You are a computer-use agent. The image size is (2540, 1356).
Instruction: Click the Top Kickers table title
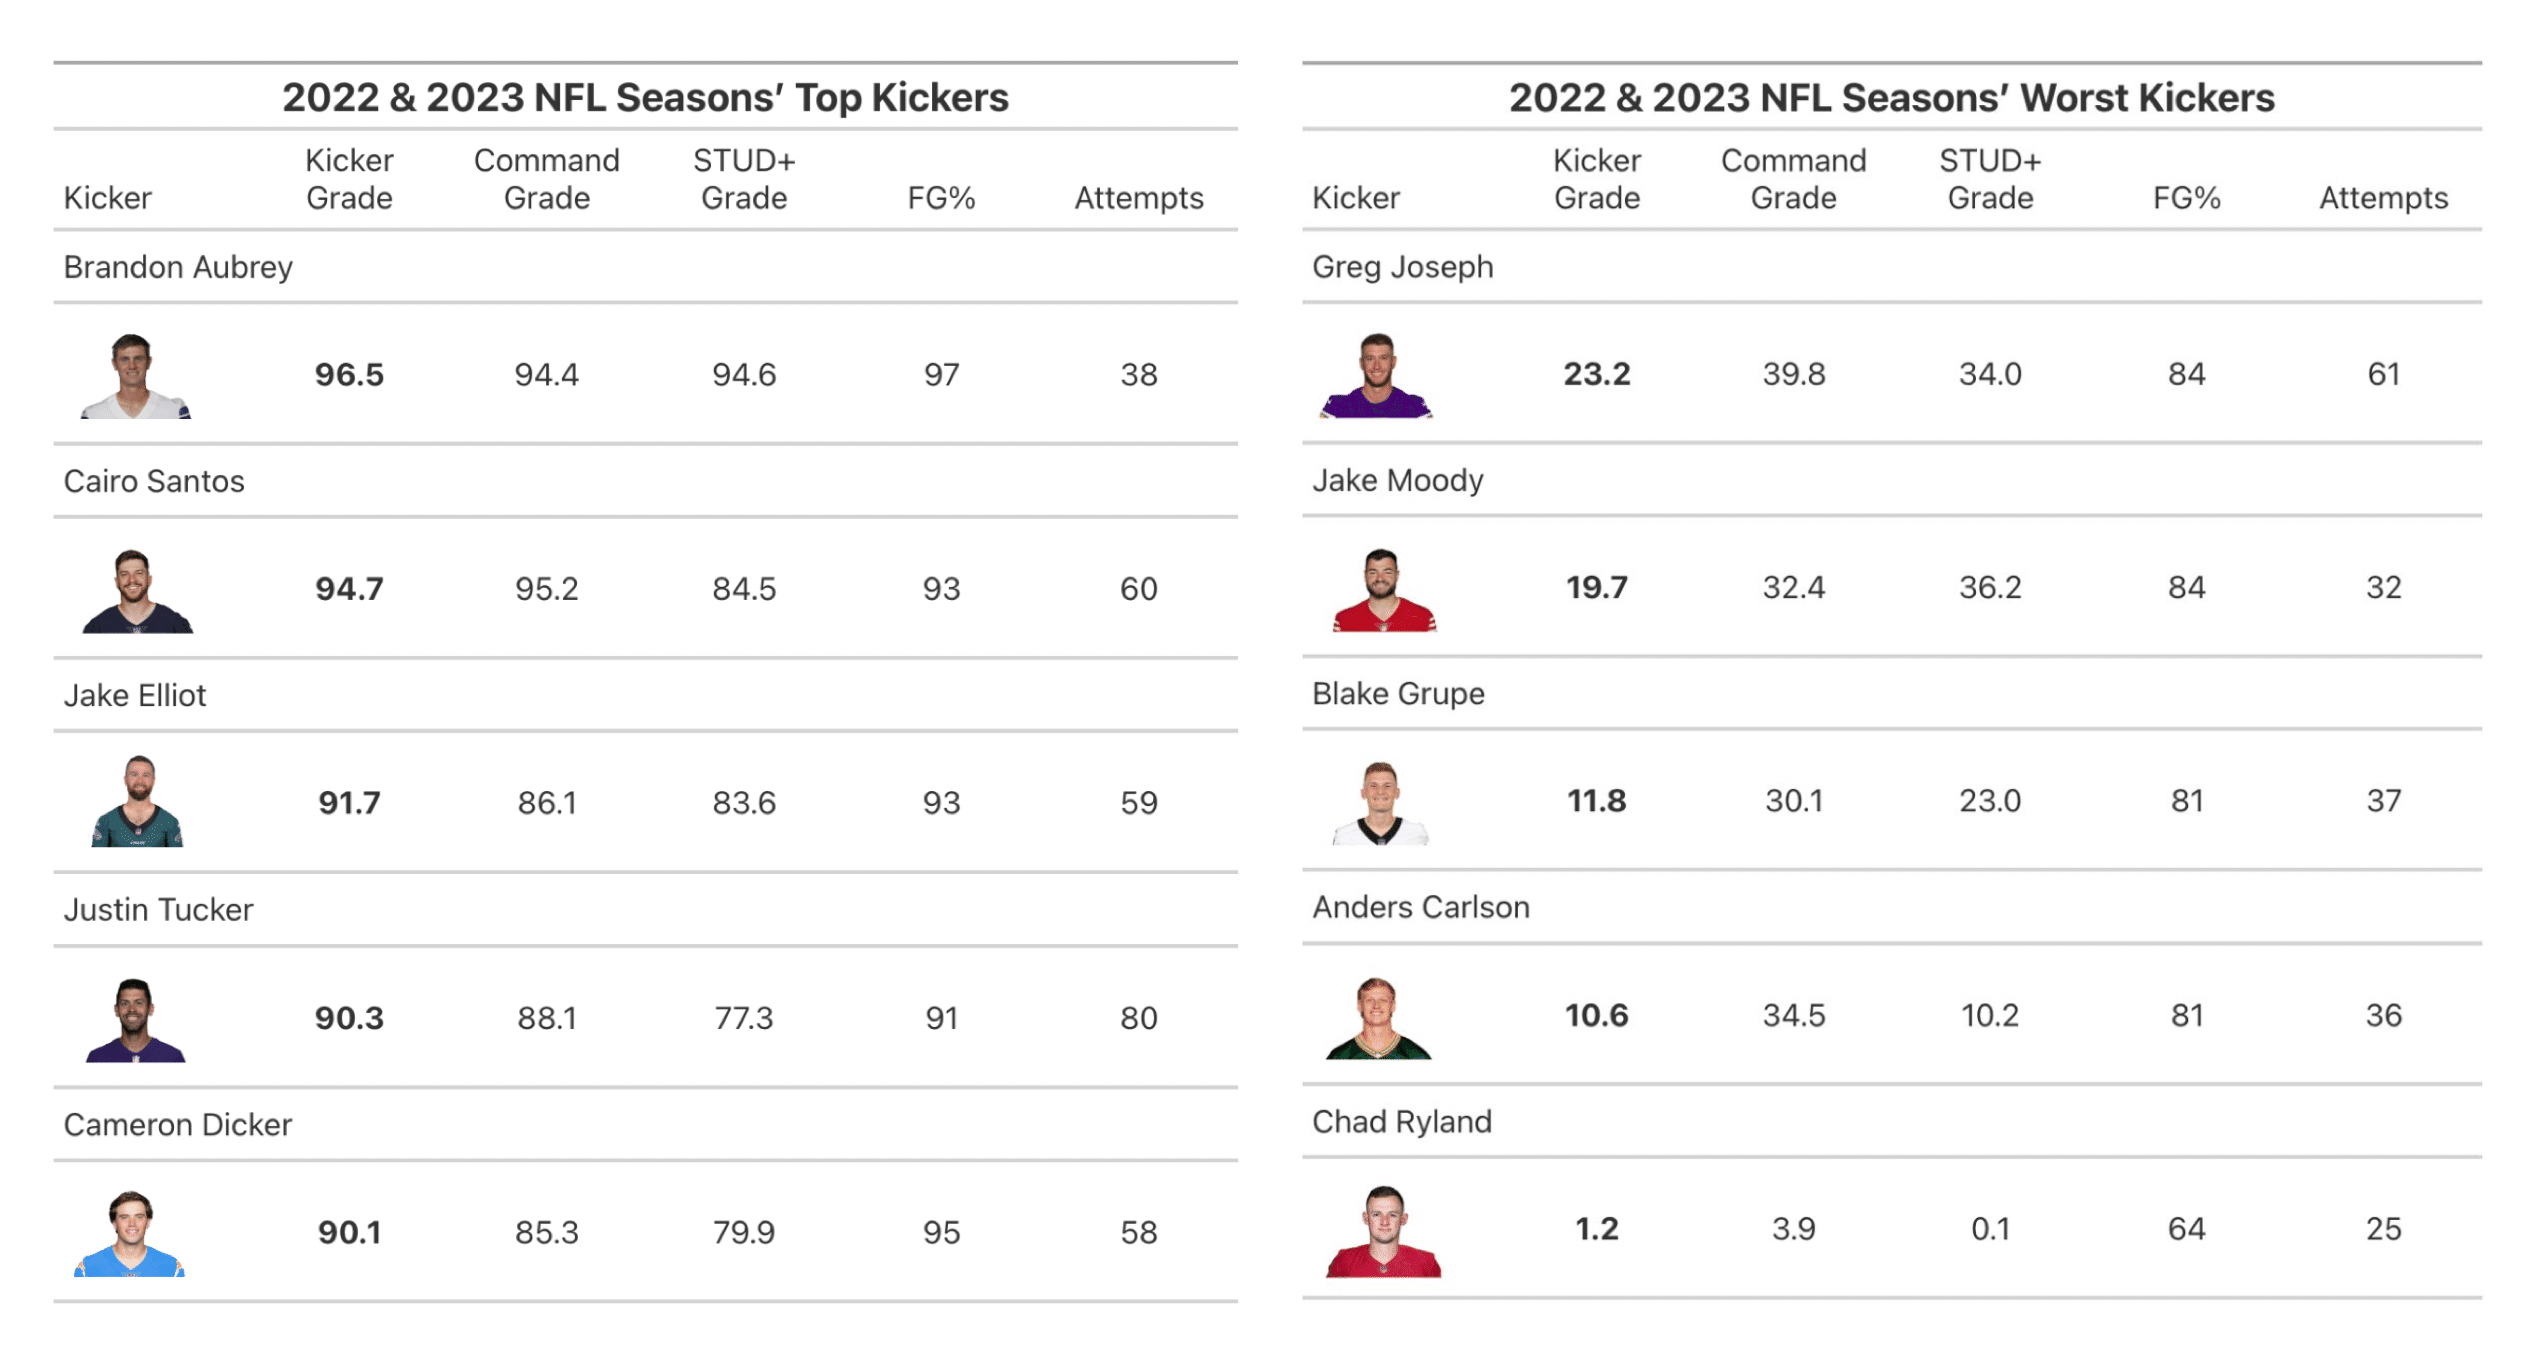click(x=645, y=97)
